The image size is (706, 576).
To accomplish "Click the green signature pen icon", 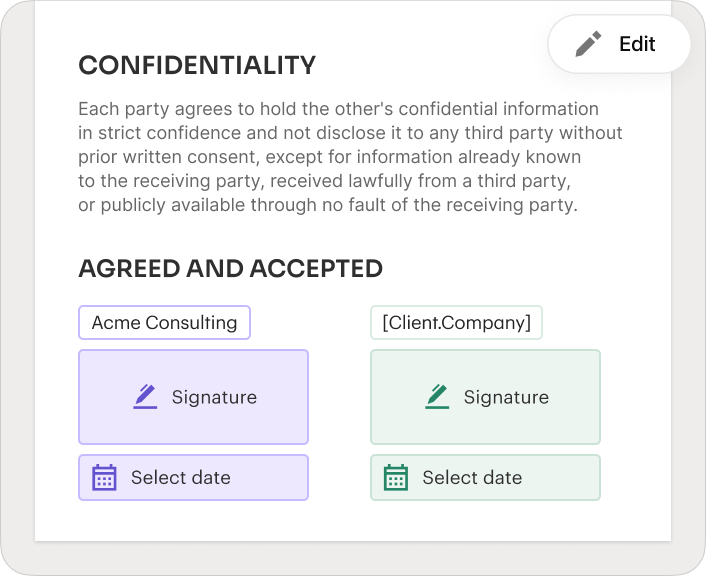I will point(437,397).
